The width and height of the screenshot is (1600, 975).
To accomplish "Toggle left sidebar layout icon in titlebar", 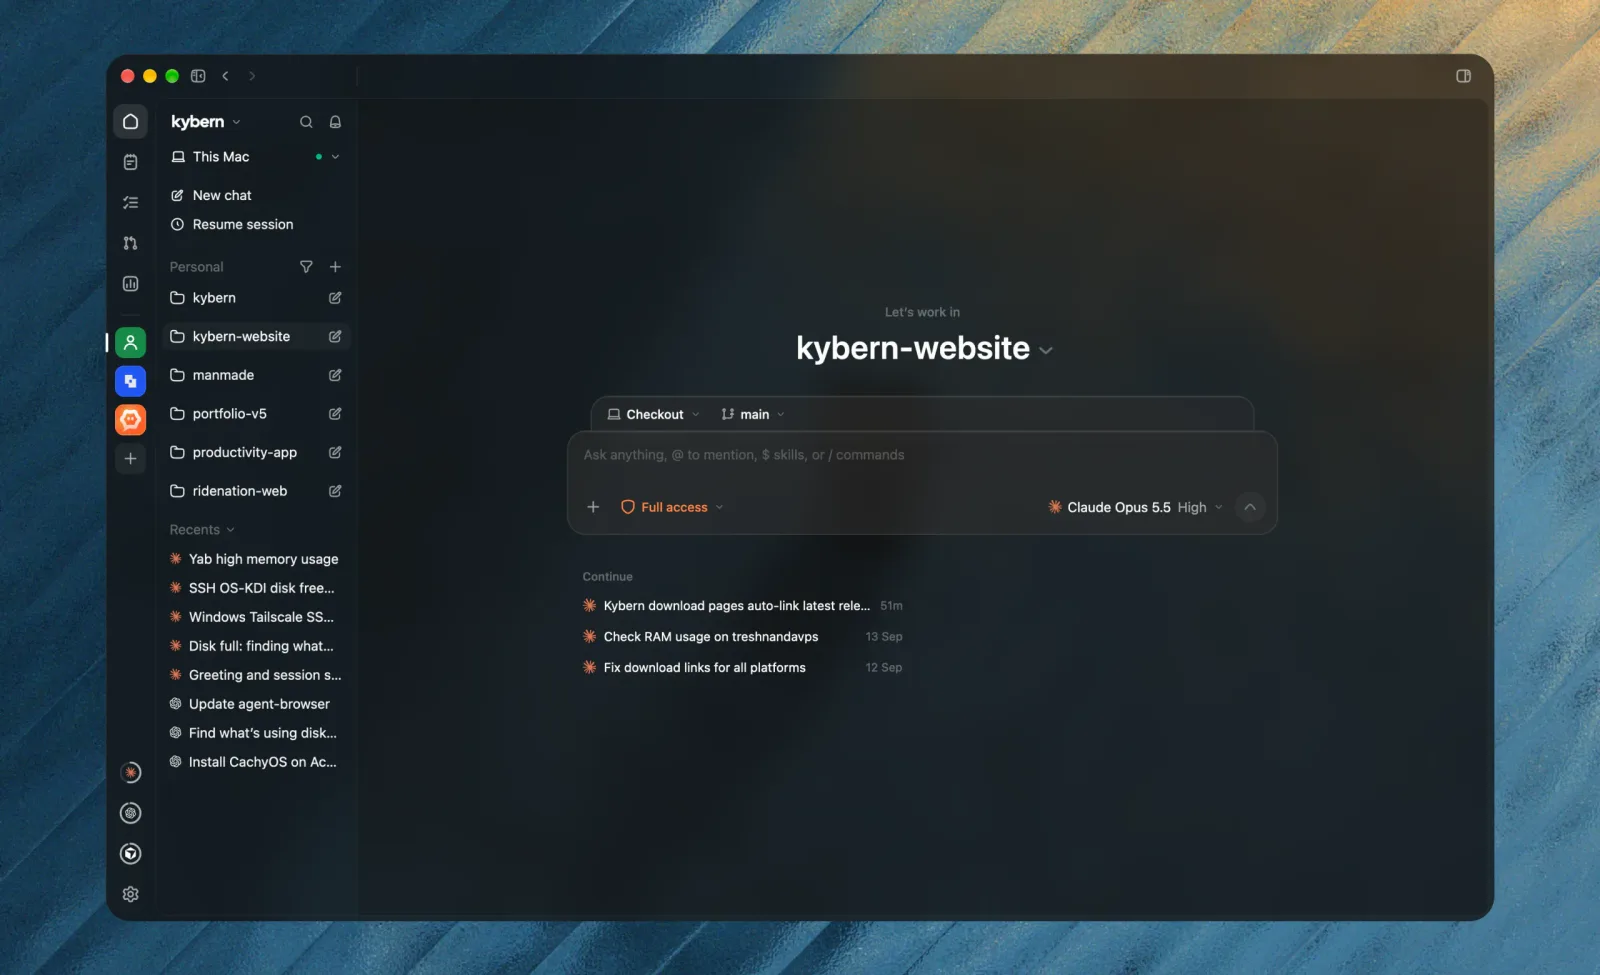I will coord(198,76).
